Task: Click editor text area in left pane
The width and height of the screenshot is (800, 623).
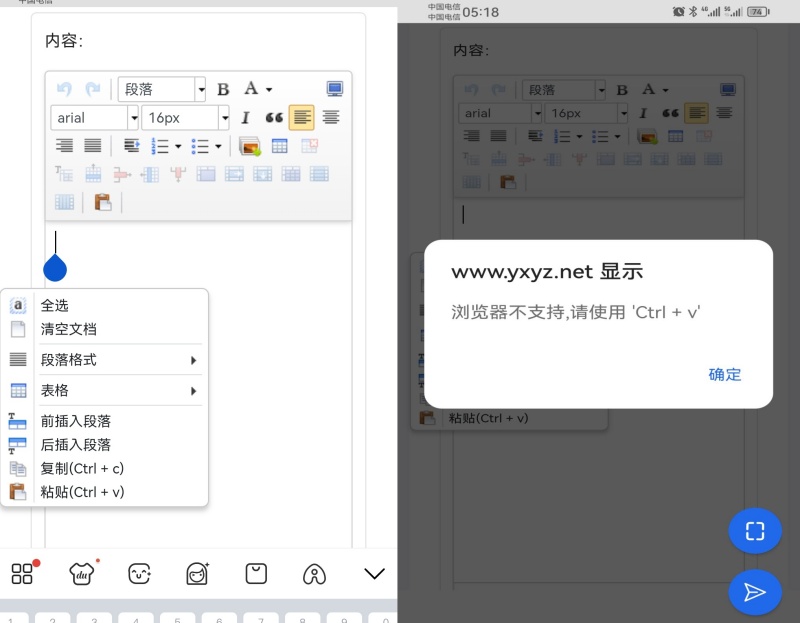Action: coord(198,383)
